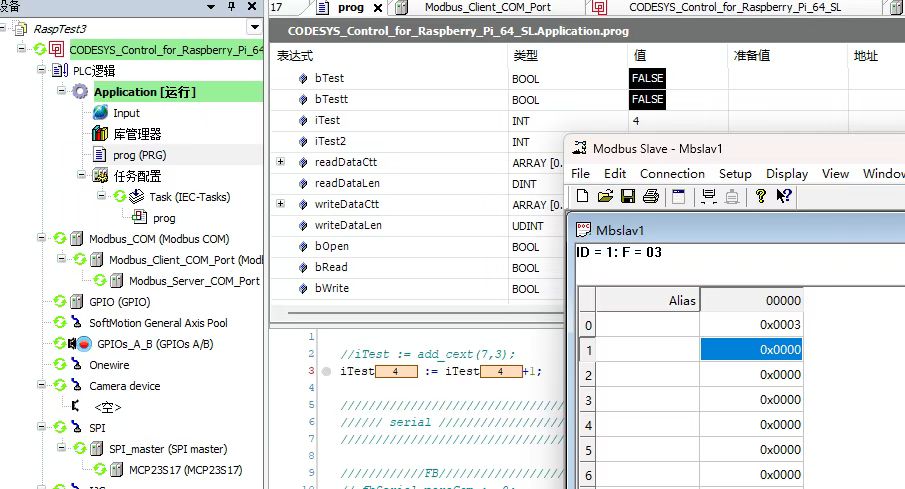Image resolution: width=905 pixels, height=489 pixels.
Task: Click the Connect icon in Modbus Slave toolbar
Action: click(709, 196)
